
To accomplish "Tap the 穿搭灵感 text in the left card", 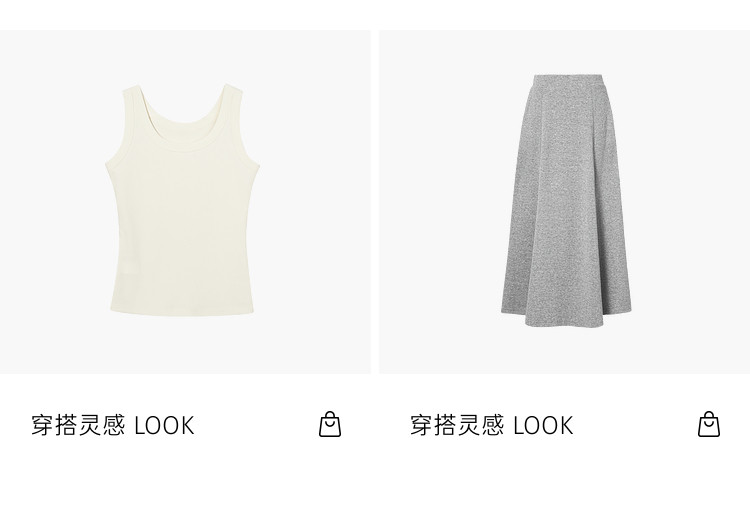I will (x=78, y=425).
